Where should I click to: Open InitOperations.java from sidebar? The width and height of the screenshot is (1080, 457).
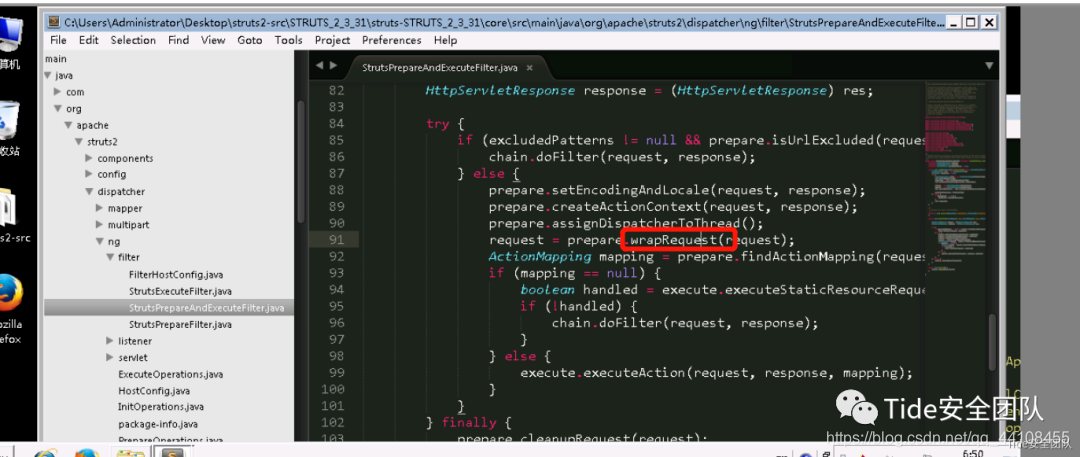coord(160,407)
